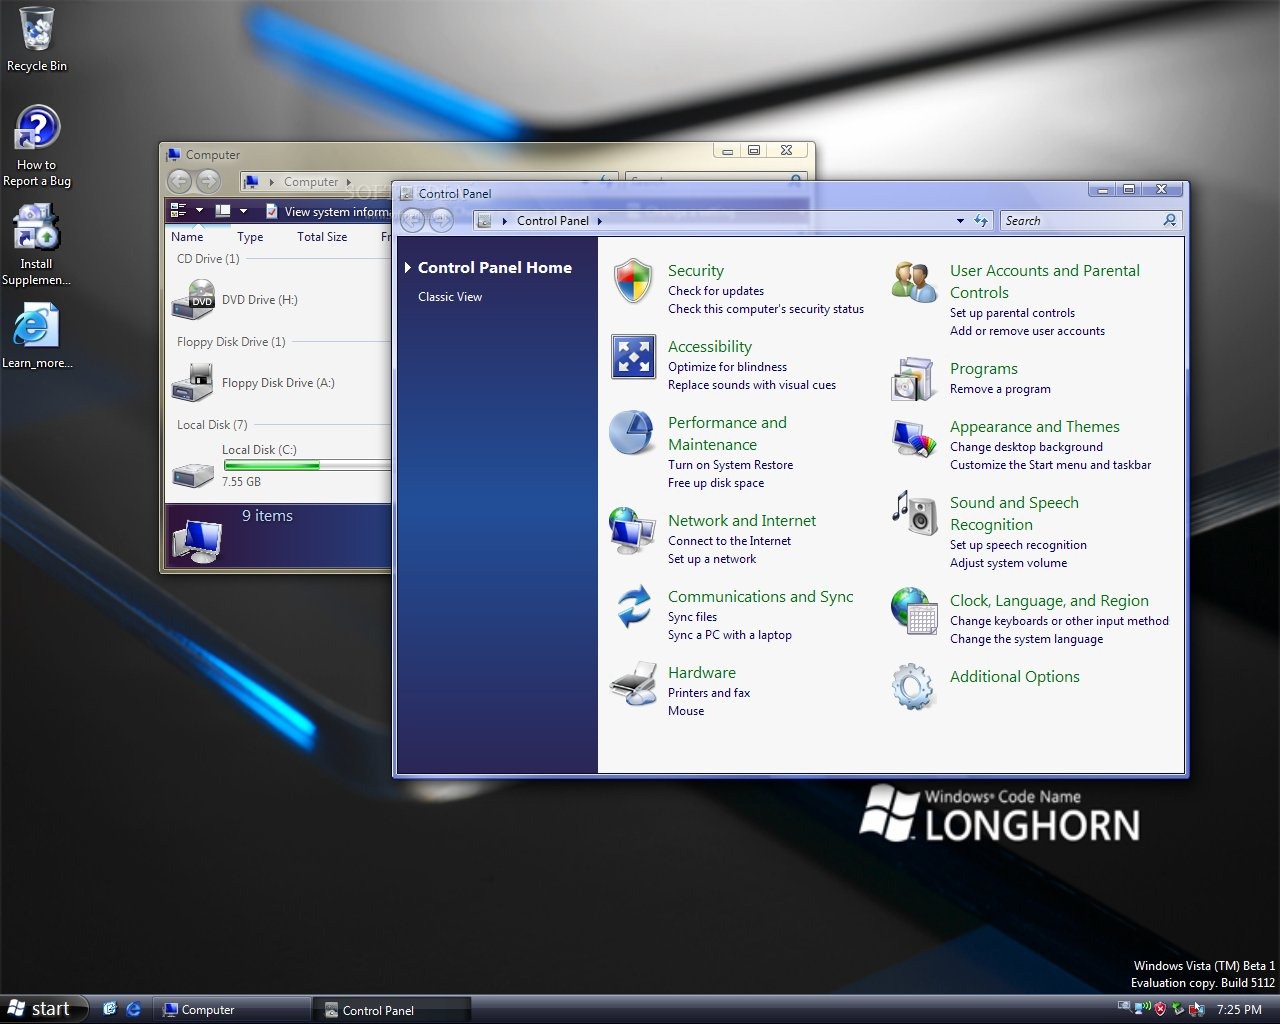Click Connect to the Internet link

pos(729,541)
